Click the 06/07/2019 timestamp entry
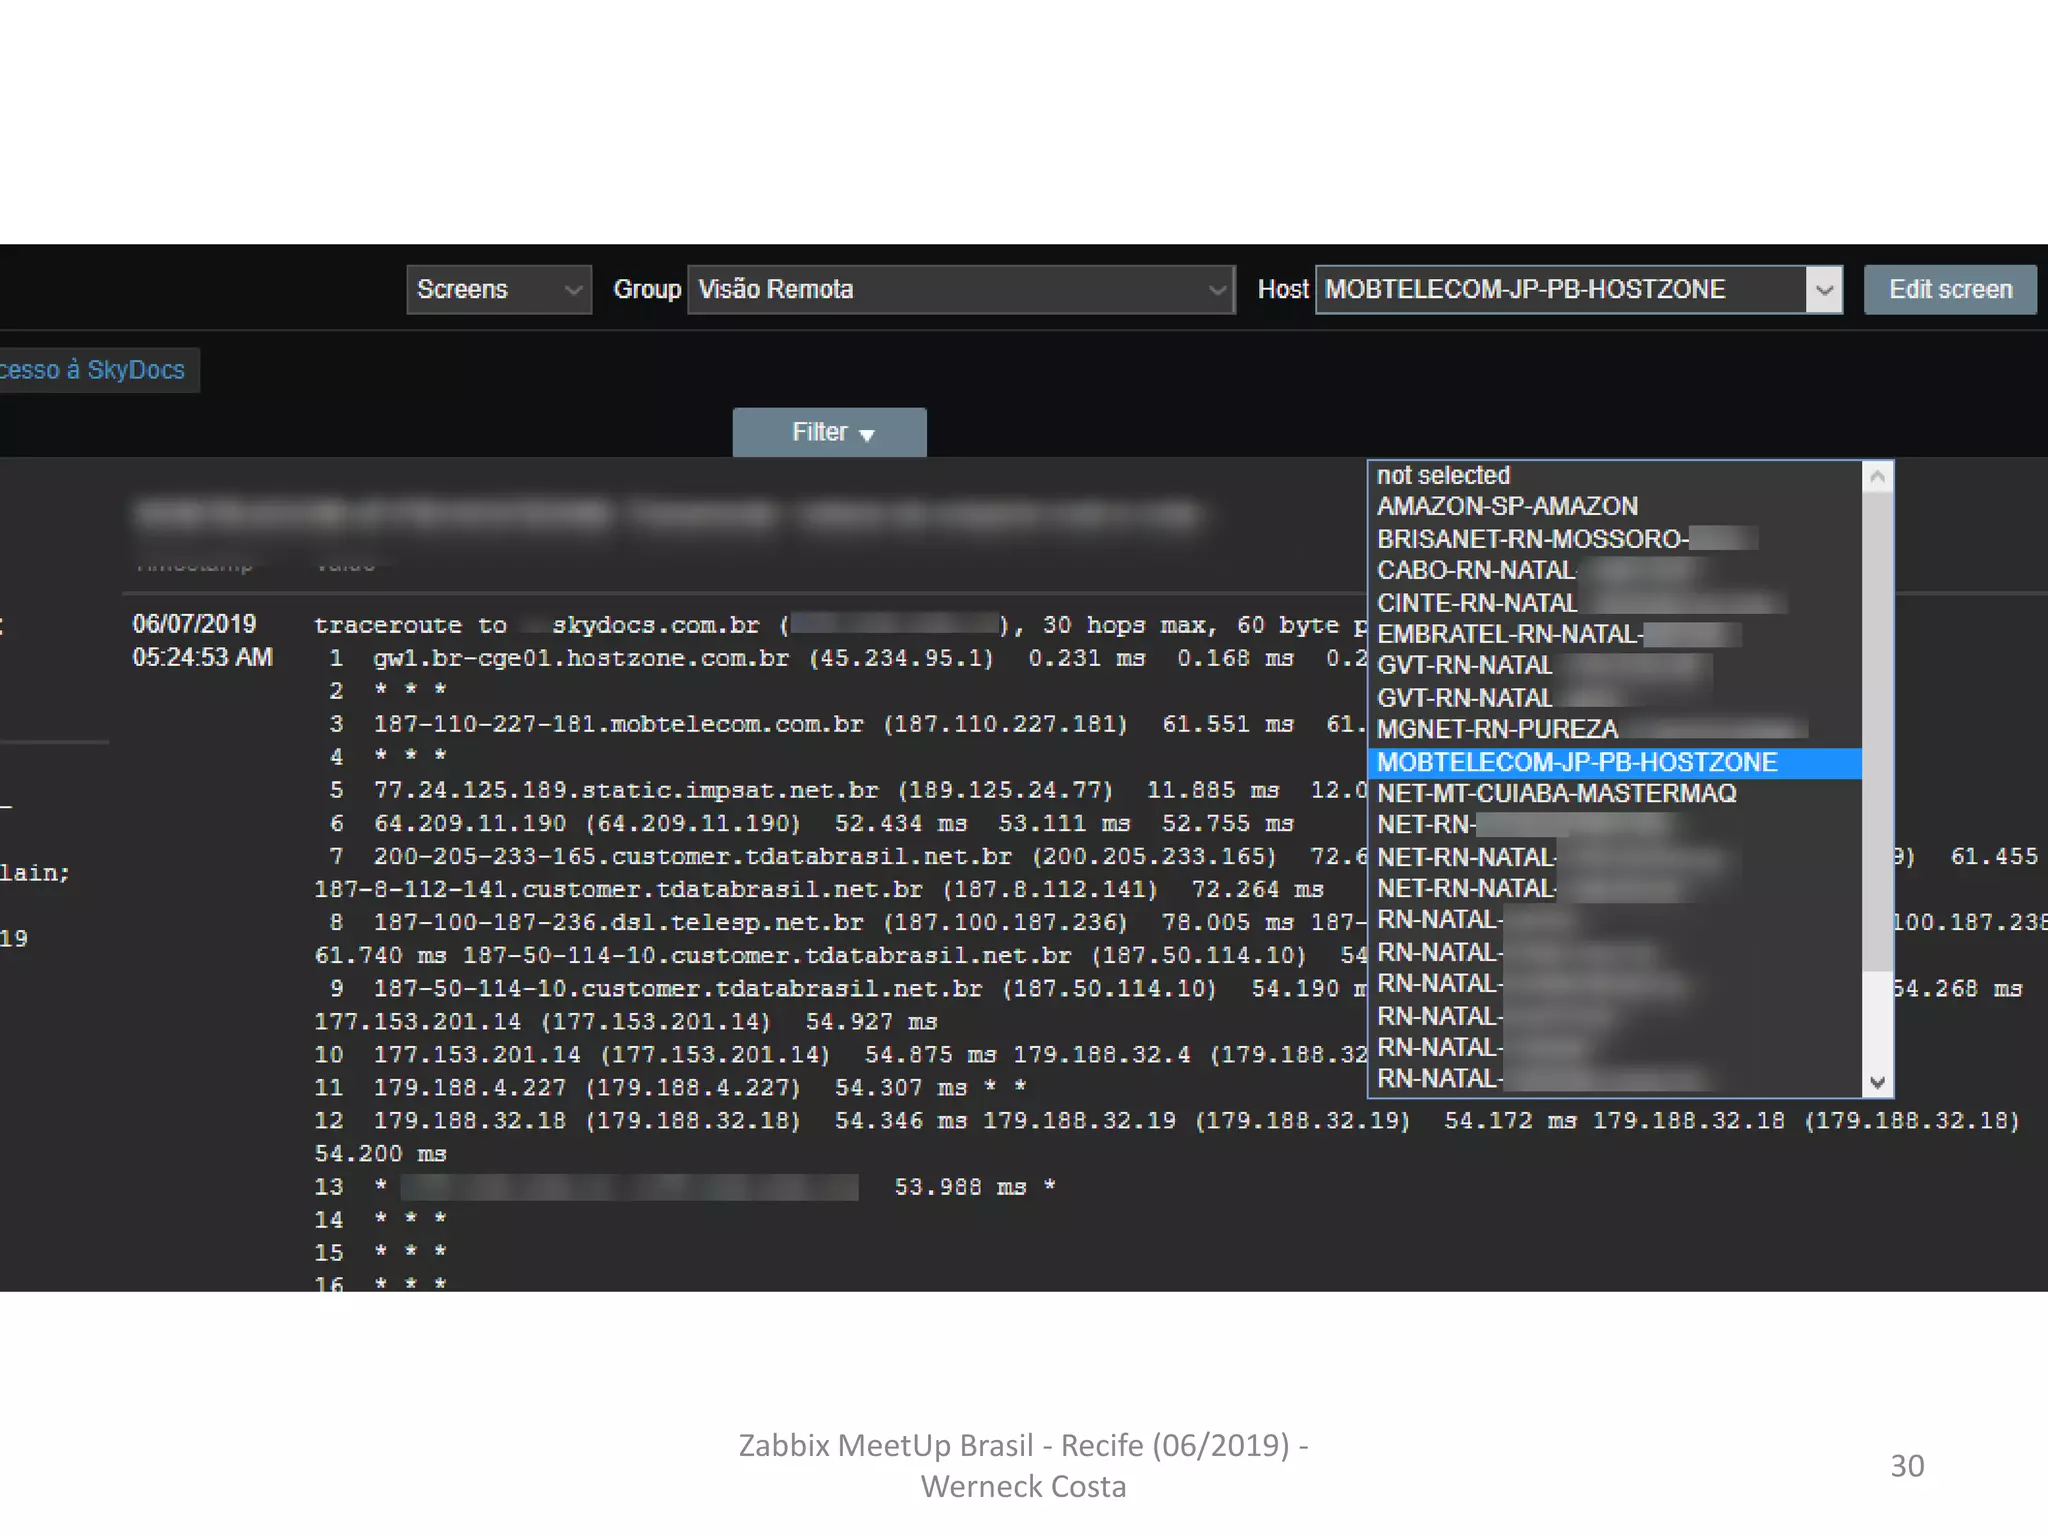The height and width of the screenshot is (1536, 2048). click(194, 624)
